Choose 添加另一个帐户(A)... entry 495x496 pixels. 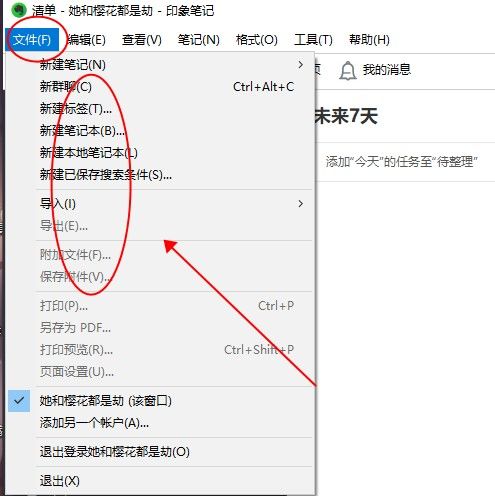click(x=160, y=423)
